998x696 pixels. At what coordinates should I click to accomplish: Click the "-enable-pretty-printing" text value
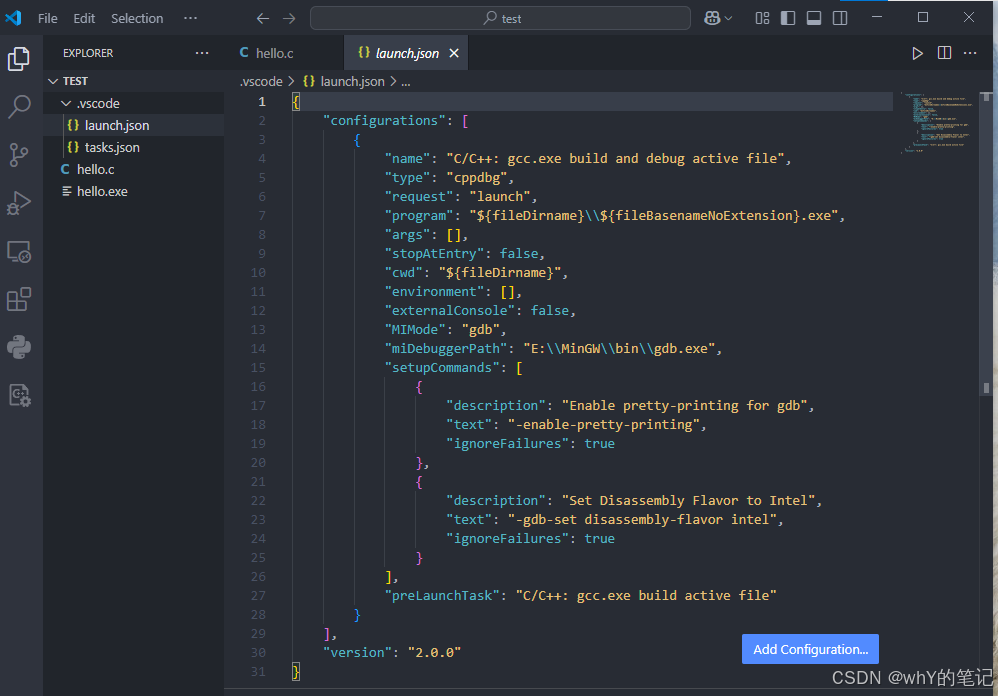coord(603,424)
